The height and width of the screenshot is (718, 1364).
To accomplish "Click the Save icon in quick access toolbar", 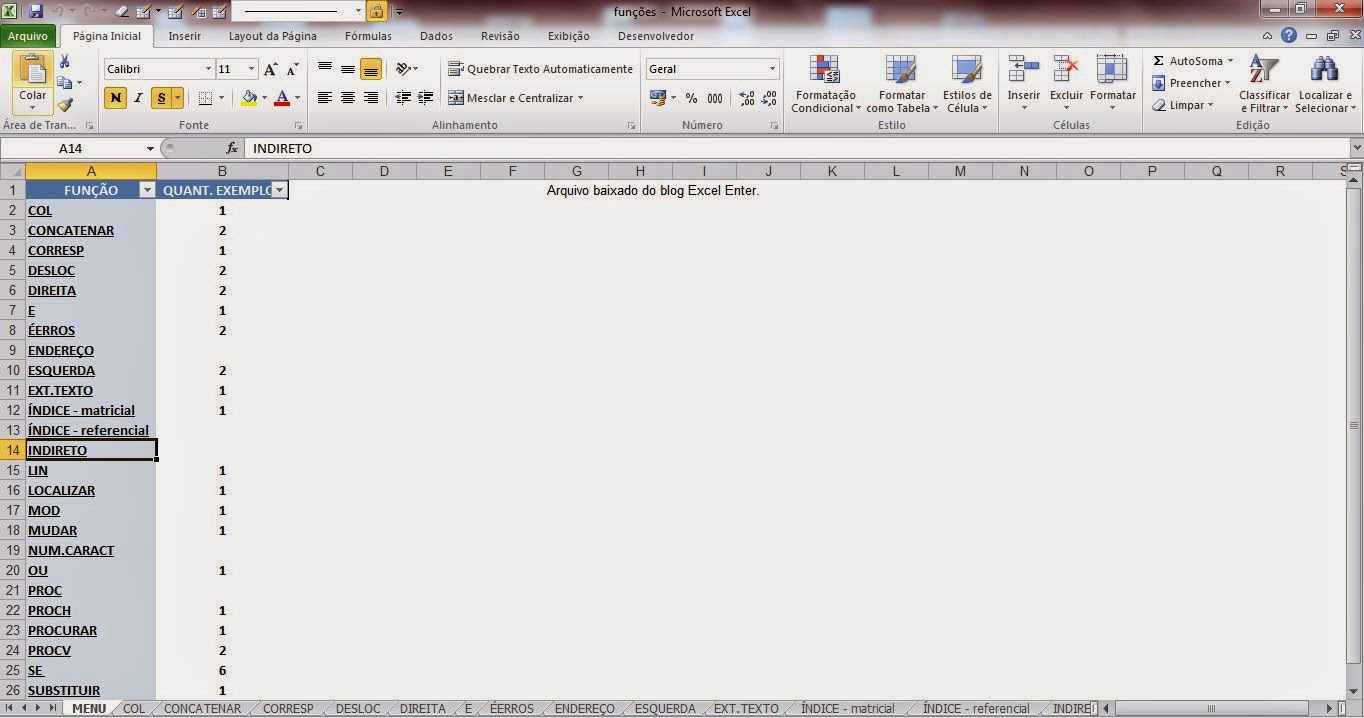I will tap(36, 12).
